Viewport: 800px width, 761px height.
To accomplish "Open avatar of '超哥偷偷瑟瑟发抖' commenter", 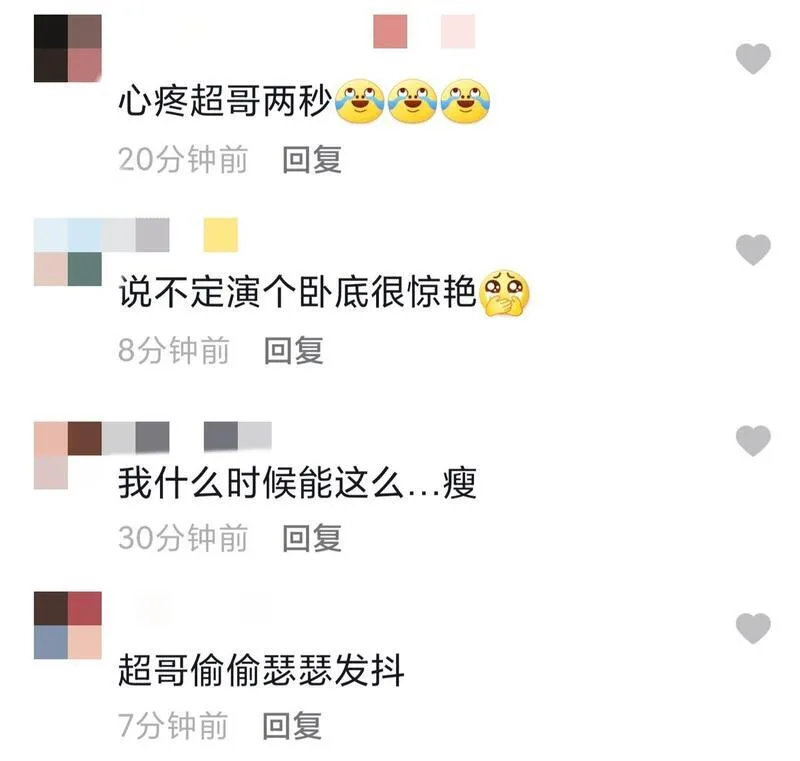I will tap(68, 625).
